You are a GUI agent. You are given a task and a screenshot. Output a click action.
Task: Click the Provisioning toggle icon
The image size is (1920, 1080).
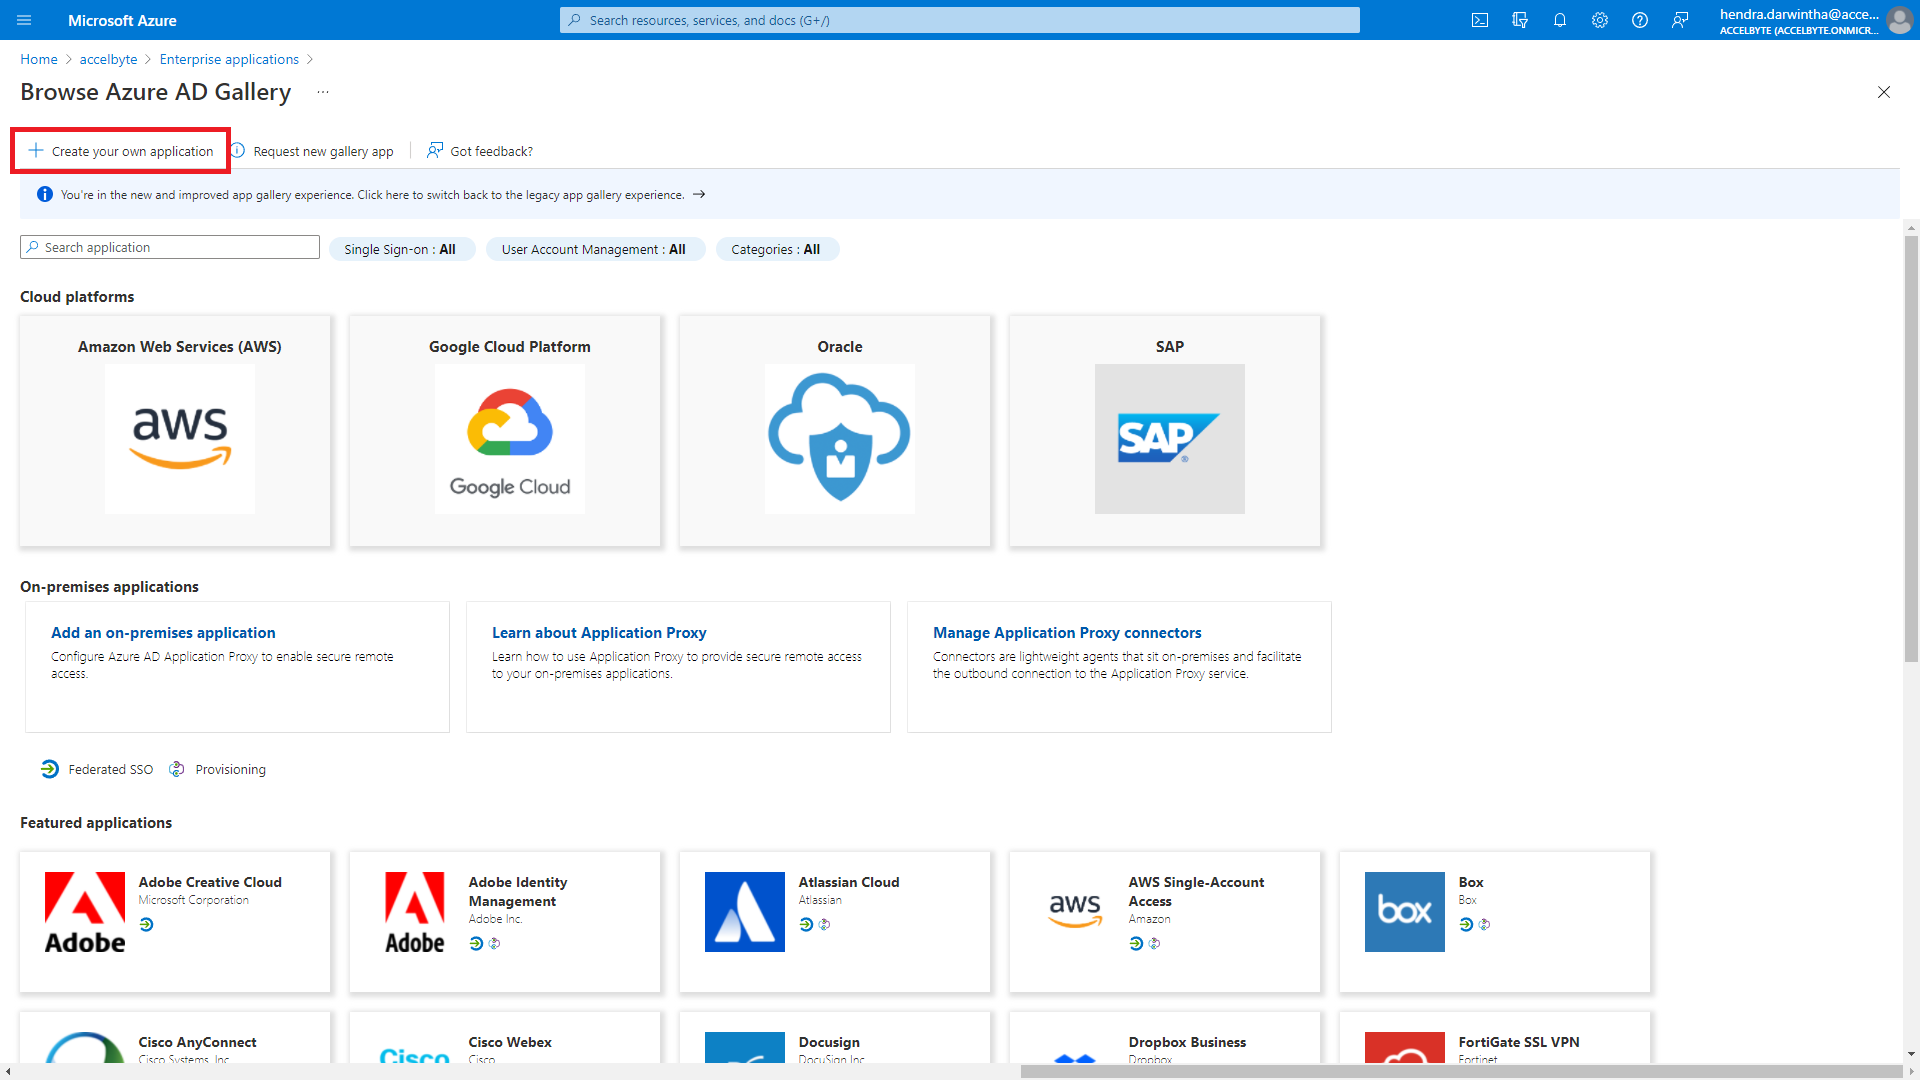[175, 769]
